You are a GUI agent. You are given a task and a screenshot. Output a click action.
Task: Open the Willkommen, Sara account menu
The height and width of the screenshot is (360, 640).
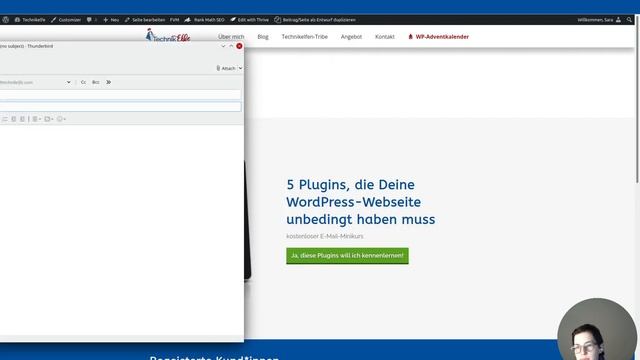[x=599, y=20]
